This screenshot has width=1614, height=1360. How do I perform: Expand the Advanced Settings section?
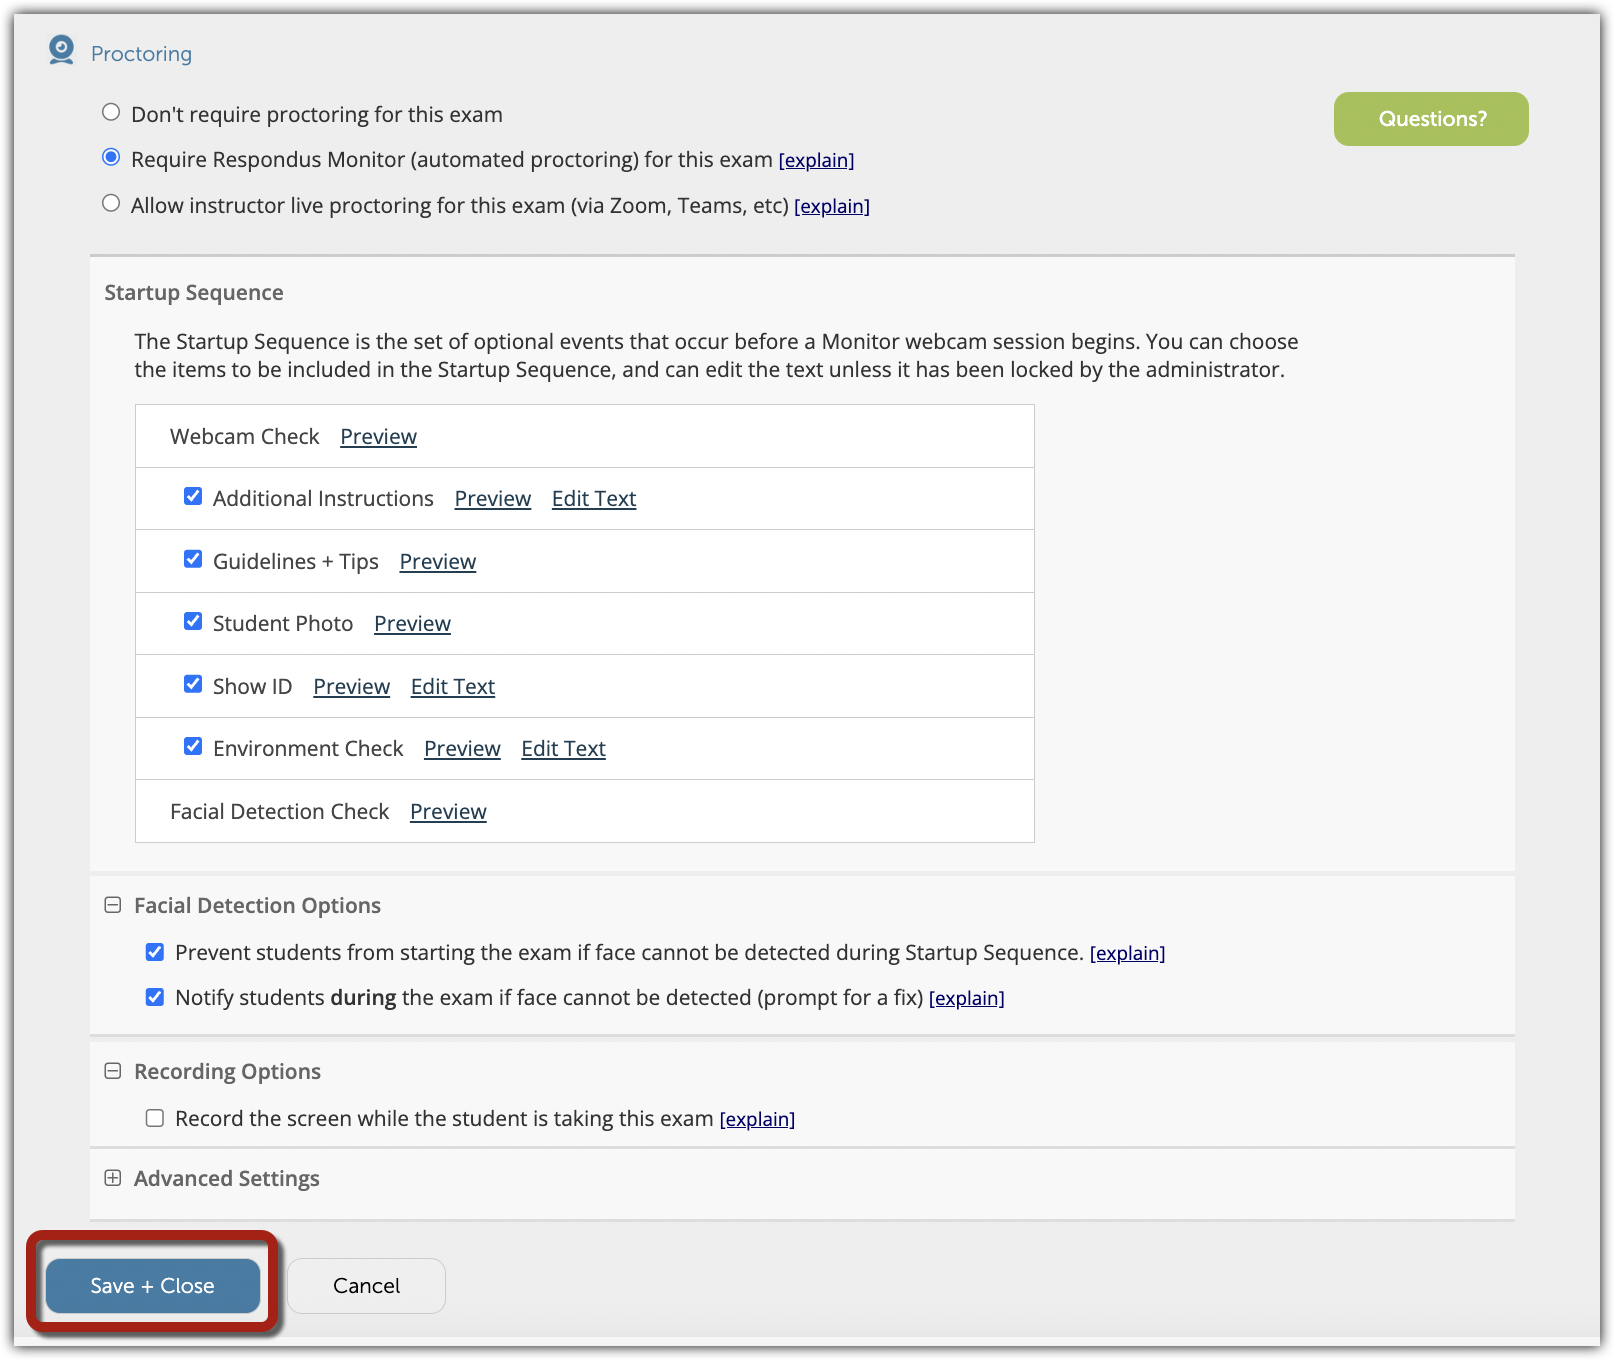[x=113, y=1178]
